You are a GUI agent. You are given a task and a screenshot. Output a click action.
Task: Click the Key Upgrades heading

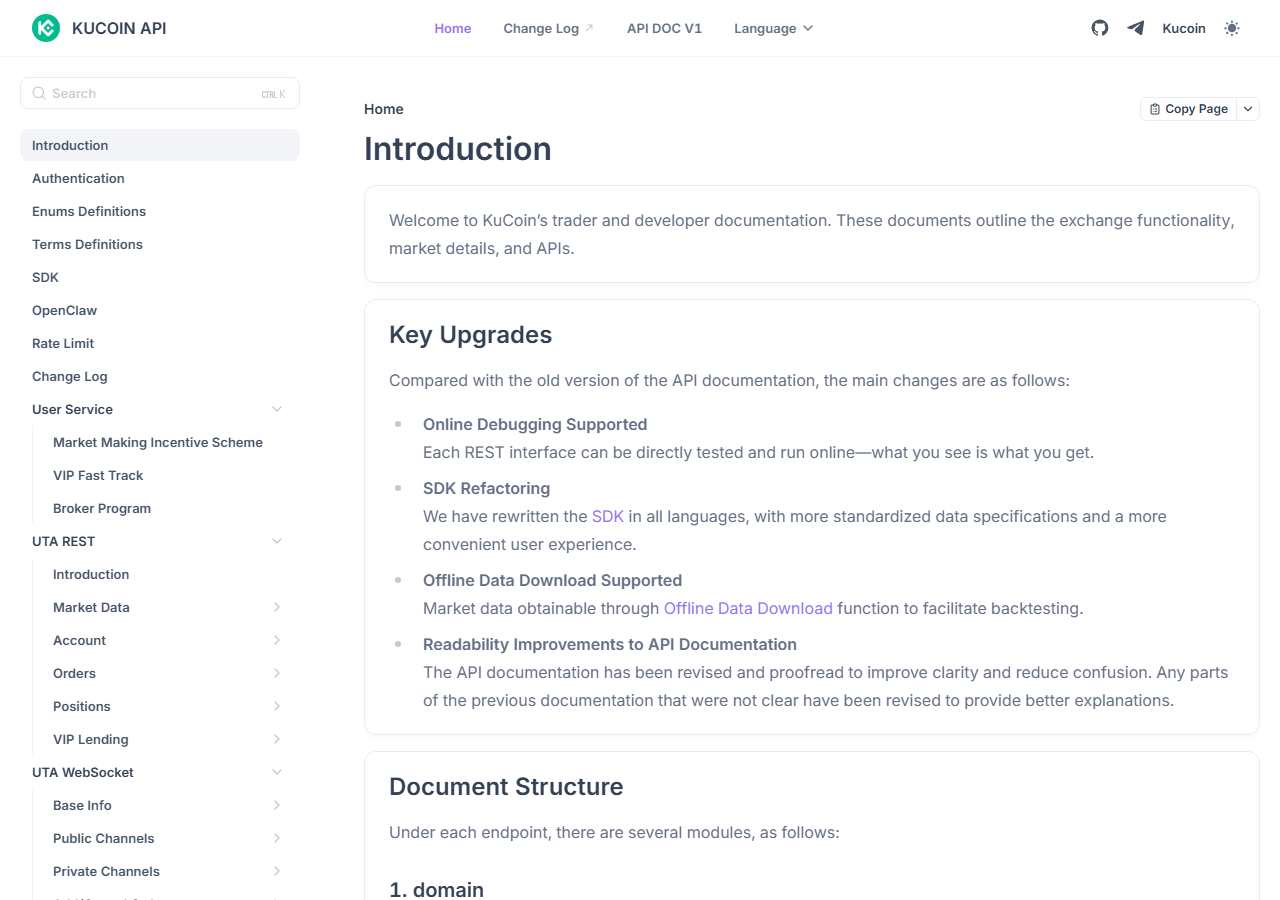(x=470, y=335)
